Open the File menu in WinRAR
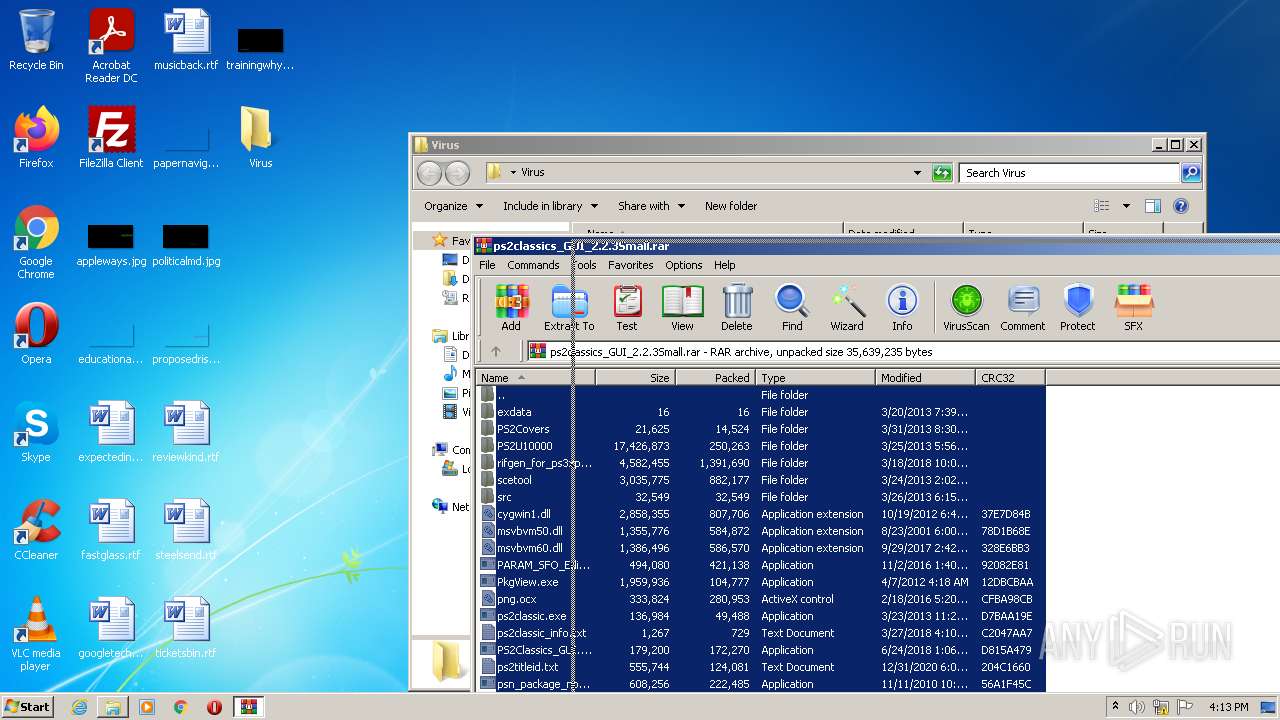This screenshot has height=720, width=1280. (487, 265)
